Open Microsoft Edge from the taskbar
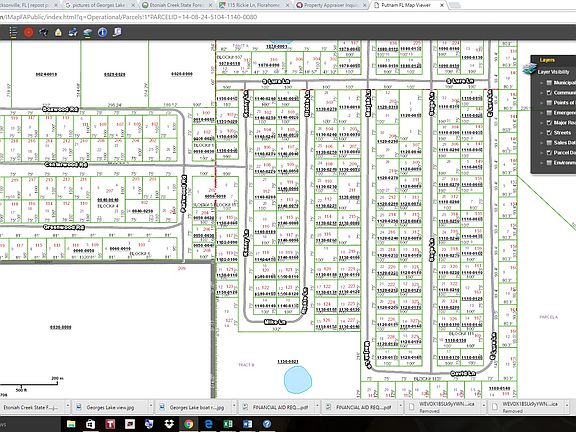The height and width of the screenshot is (432, 576). coord(208,424)
